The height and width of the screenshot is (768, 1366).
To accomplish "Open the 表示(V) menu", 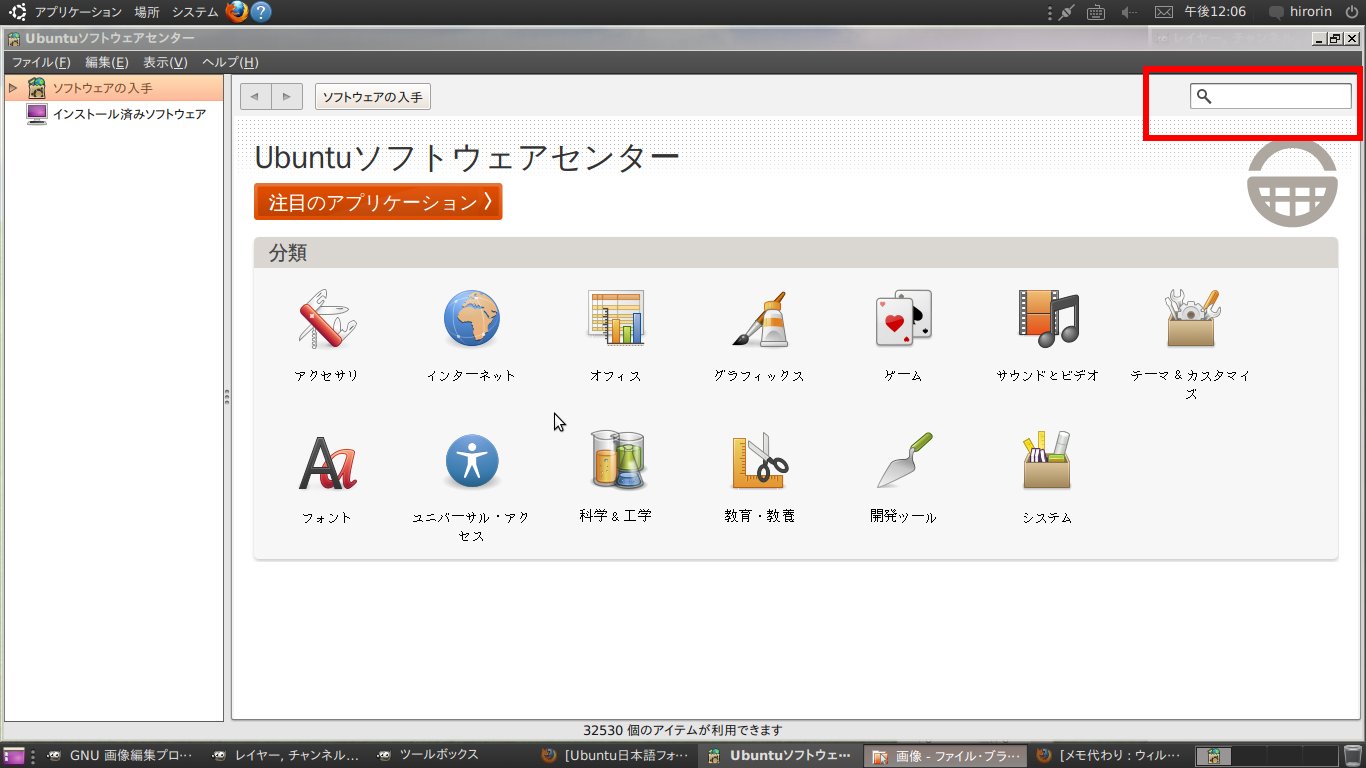I will point(165,62).
